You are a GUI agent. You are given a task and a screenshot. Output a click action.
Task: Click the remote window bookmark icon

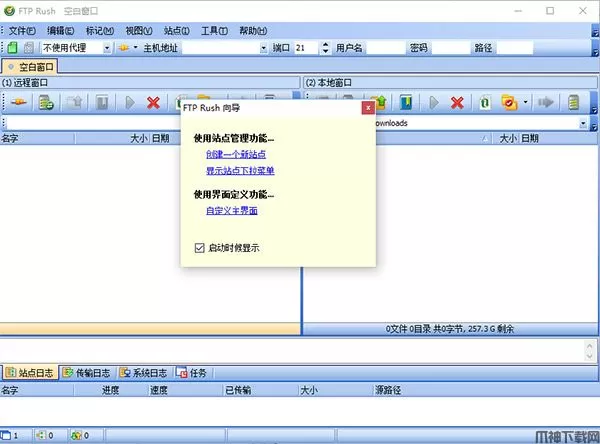[x=102, y=102]
